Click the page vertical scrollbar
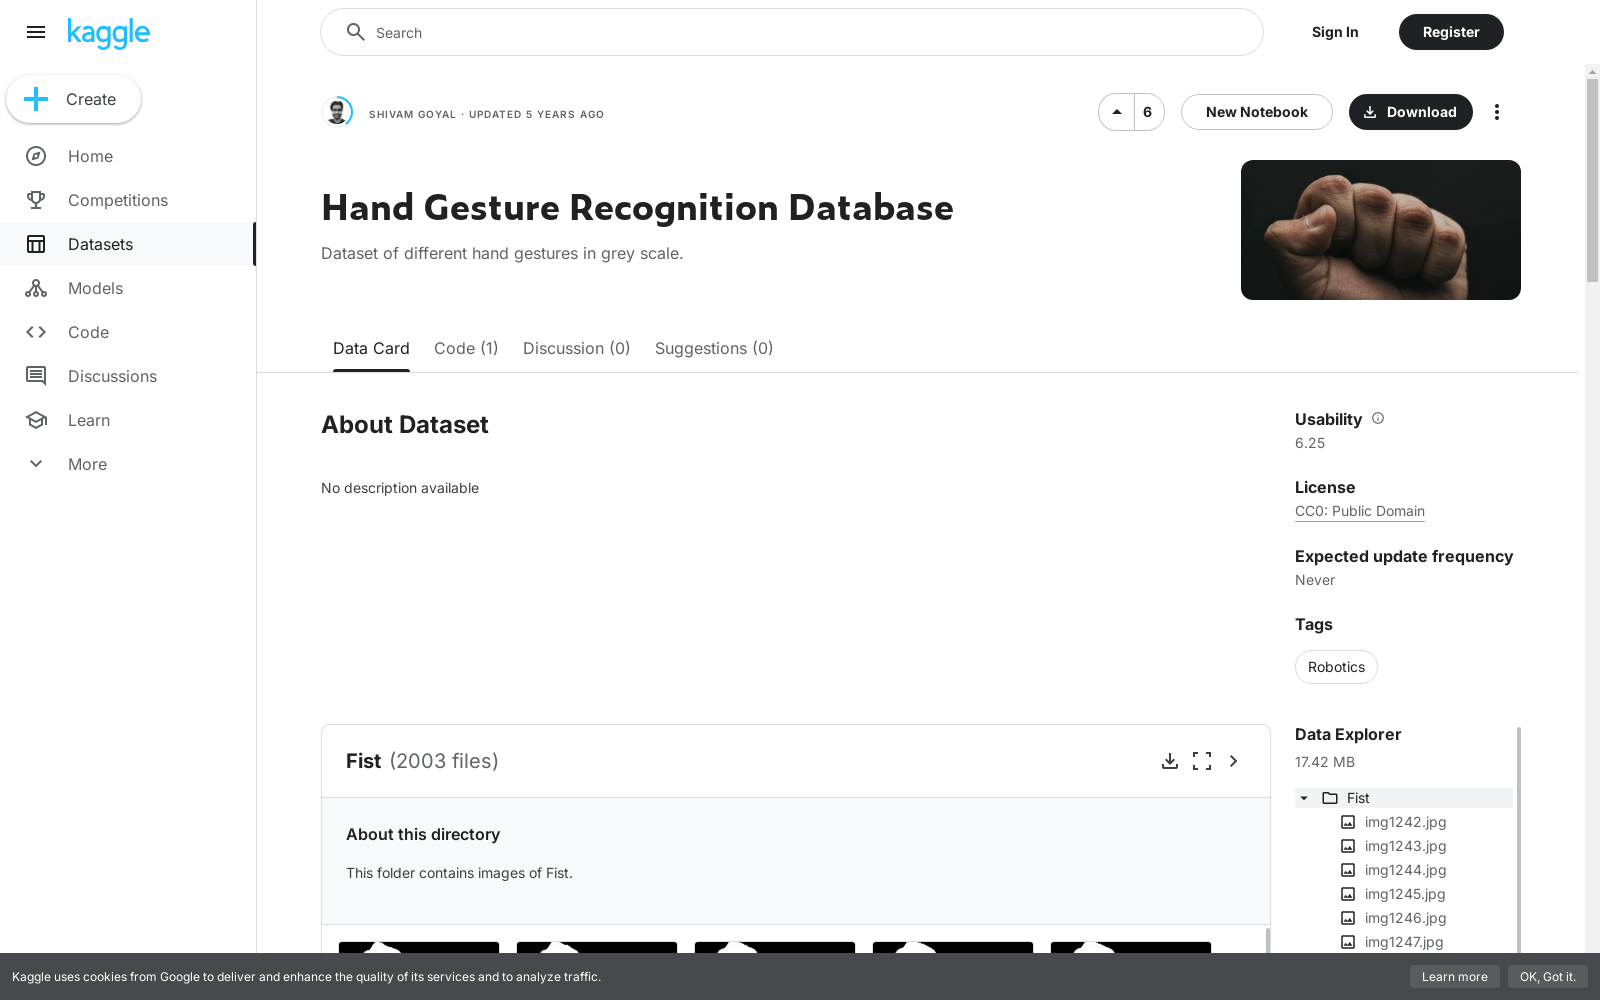This screenshot has width=1600, height=1000. [x=1592, y=180]
